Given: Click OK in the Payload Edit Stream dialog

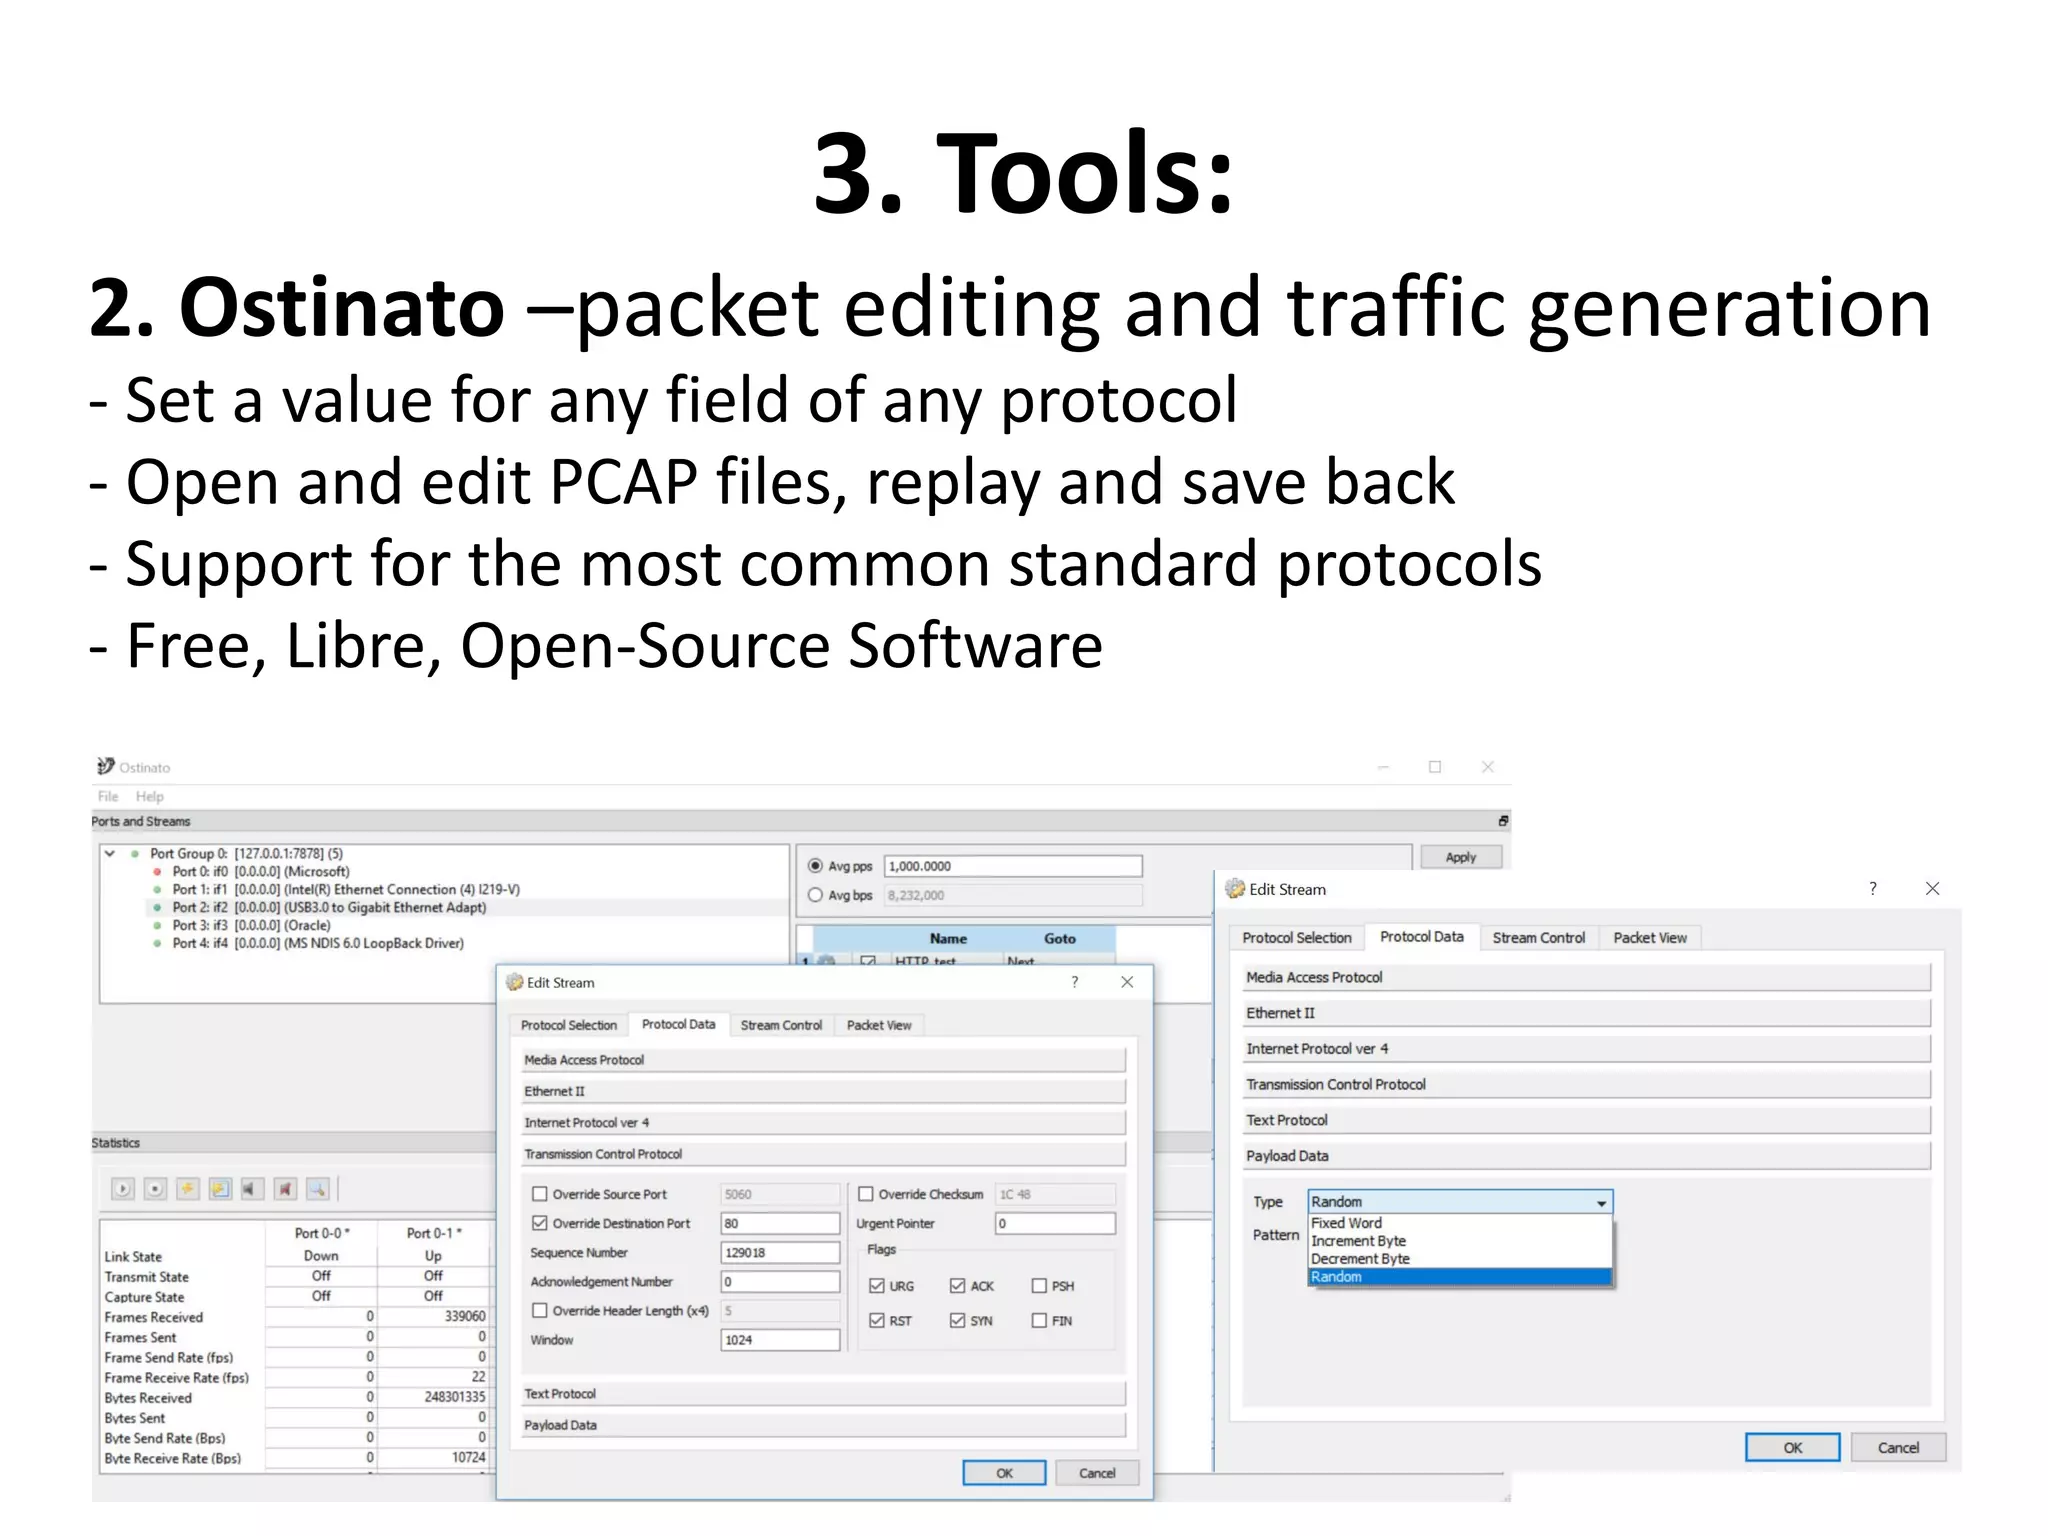Looking at the screenshot, I should click(1793, 1448).
